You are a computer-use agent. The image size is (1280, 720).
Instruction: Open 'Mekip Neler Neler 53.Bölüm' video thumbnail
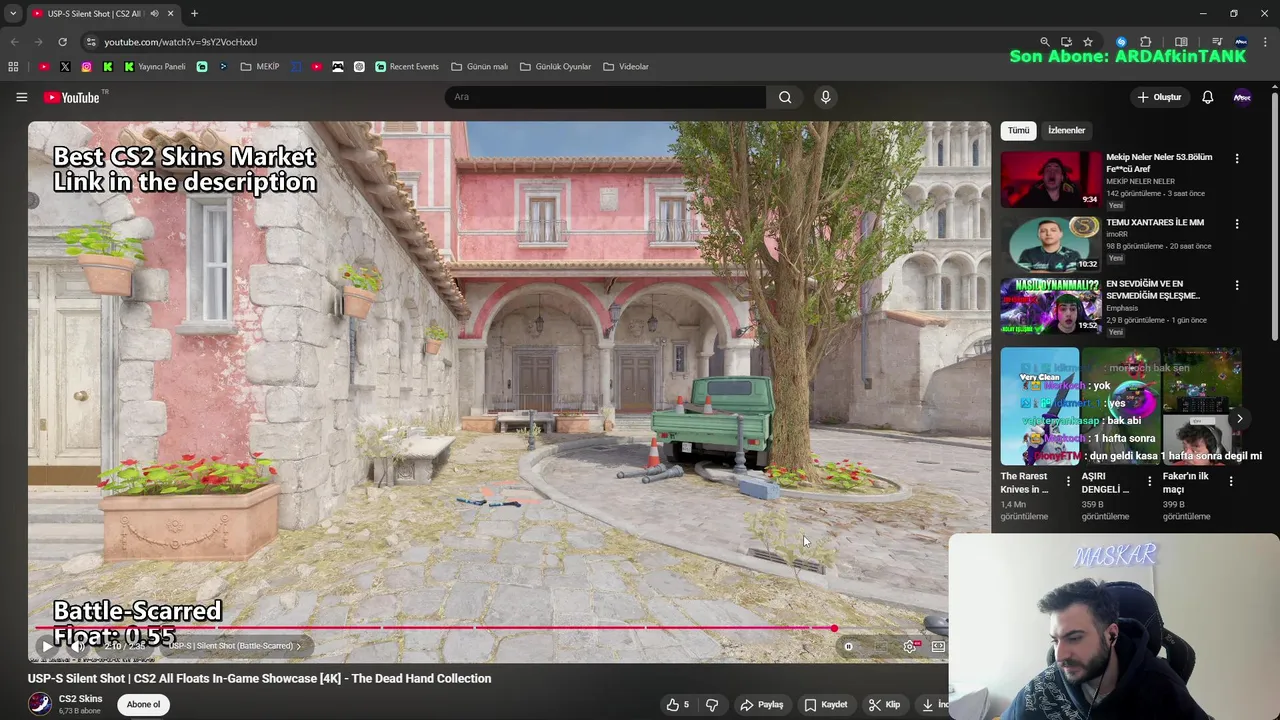[1051, 179]
